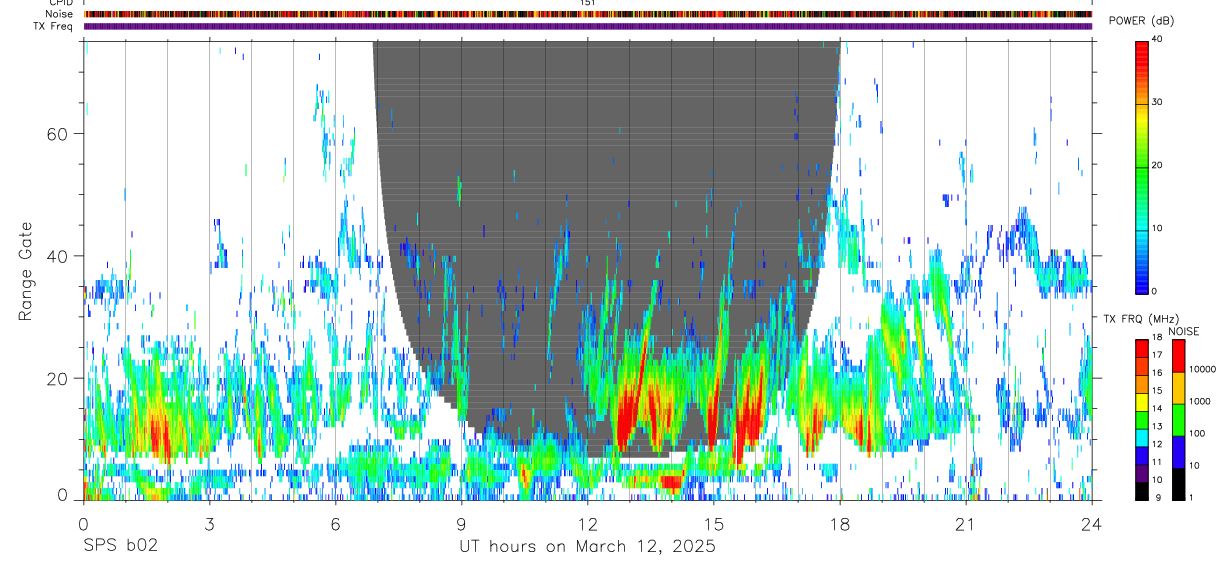The height and width of the screenshot is (567, 1228).
Task: Click the yellow TX frequency swatch above 14
Action: [1142, 401]
